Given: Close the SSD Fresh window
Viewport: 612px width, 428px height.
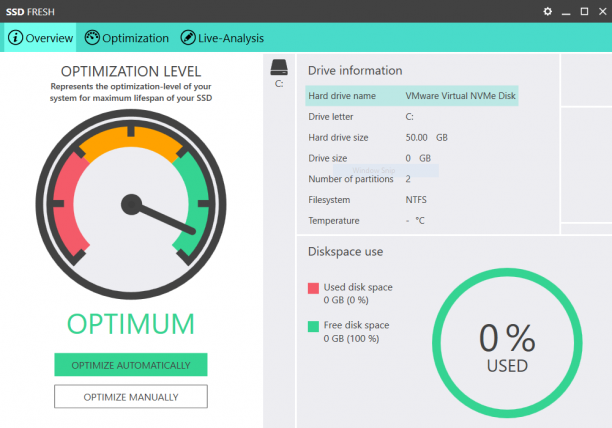Looking at the screenshot, I should 603,11.
